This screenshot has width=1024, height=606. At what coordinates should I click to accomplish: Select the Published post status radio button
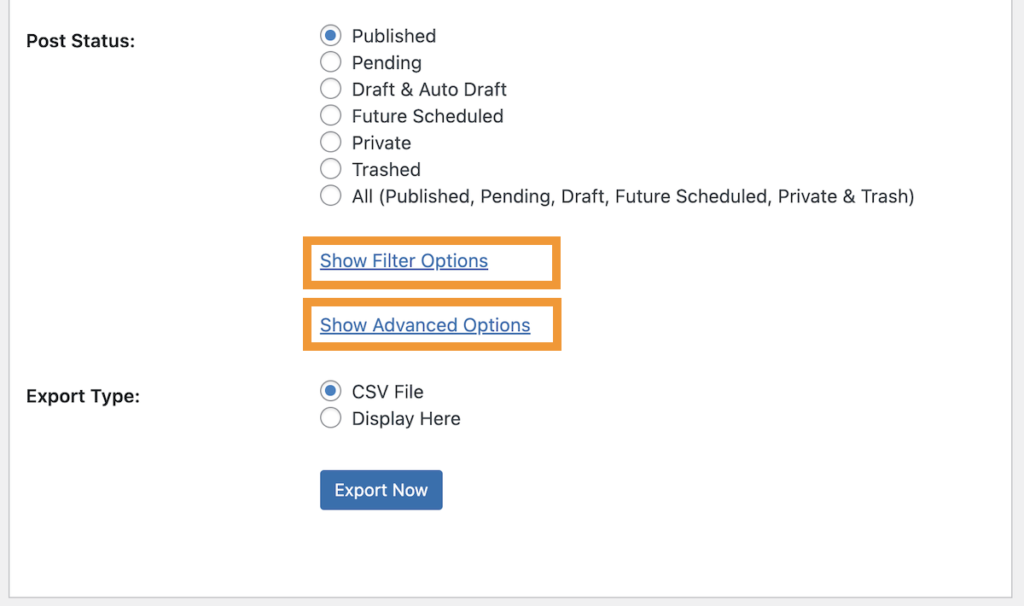[x=330, y=36]
